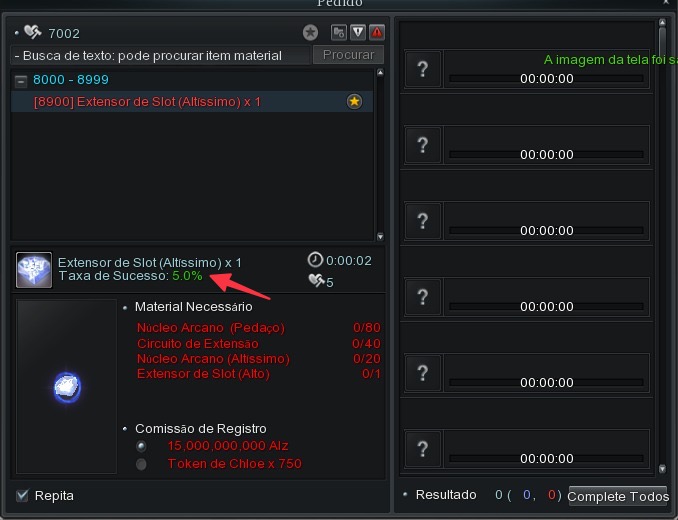The width and height of the screenshot is (678, 520).
Task: Click the Complete Todos button
Action: 618,496
